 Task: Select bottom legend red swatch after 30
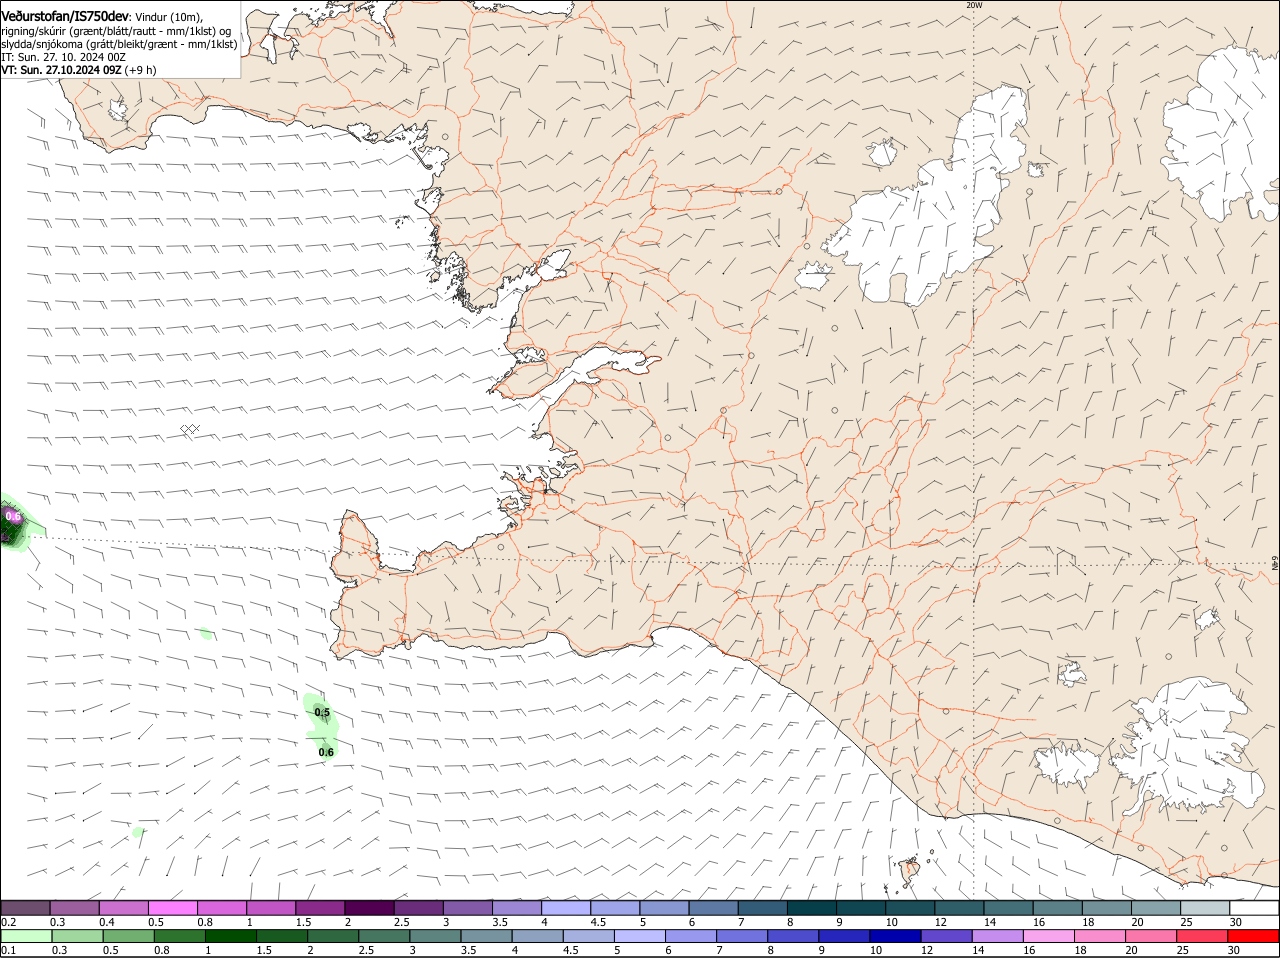1251,936
